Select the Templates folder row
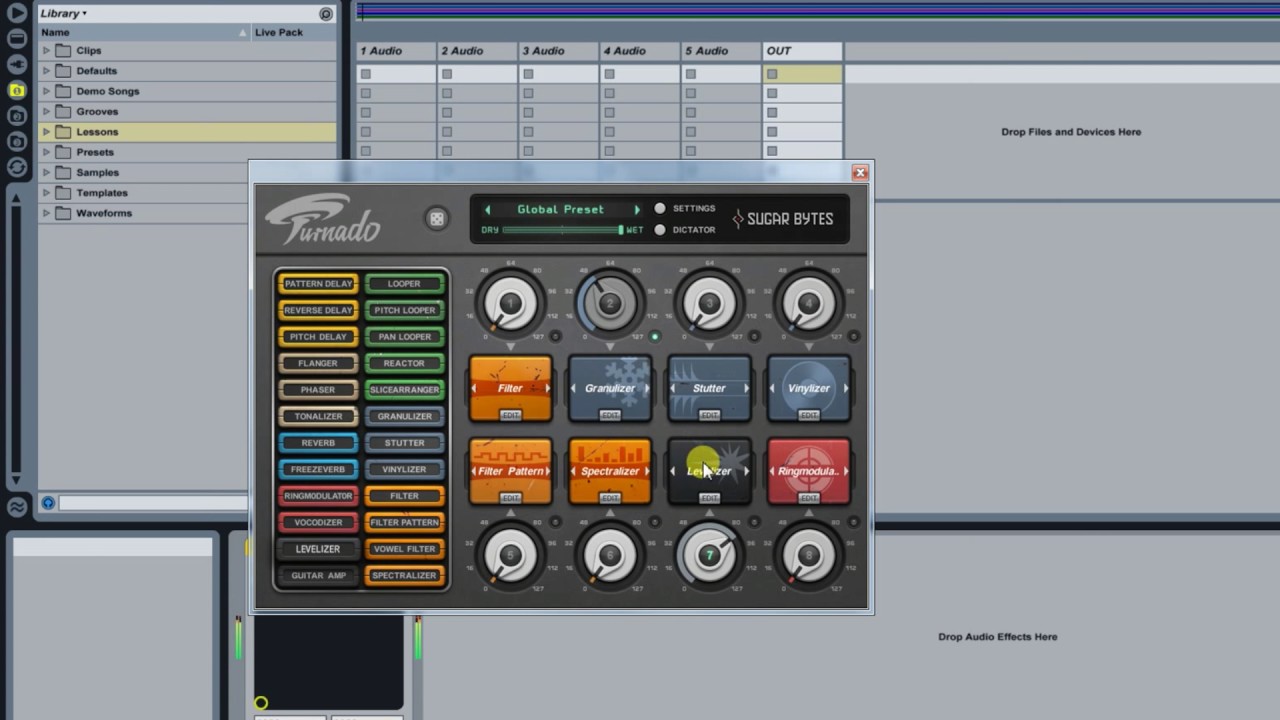1280x720 pixels. pyautogui.click(x=188, y=193)
